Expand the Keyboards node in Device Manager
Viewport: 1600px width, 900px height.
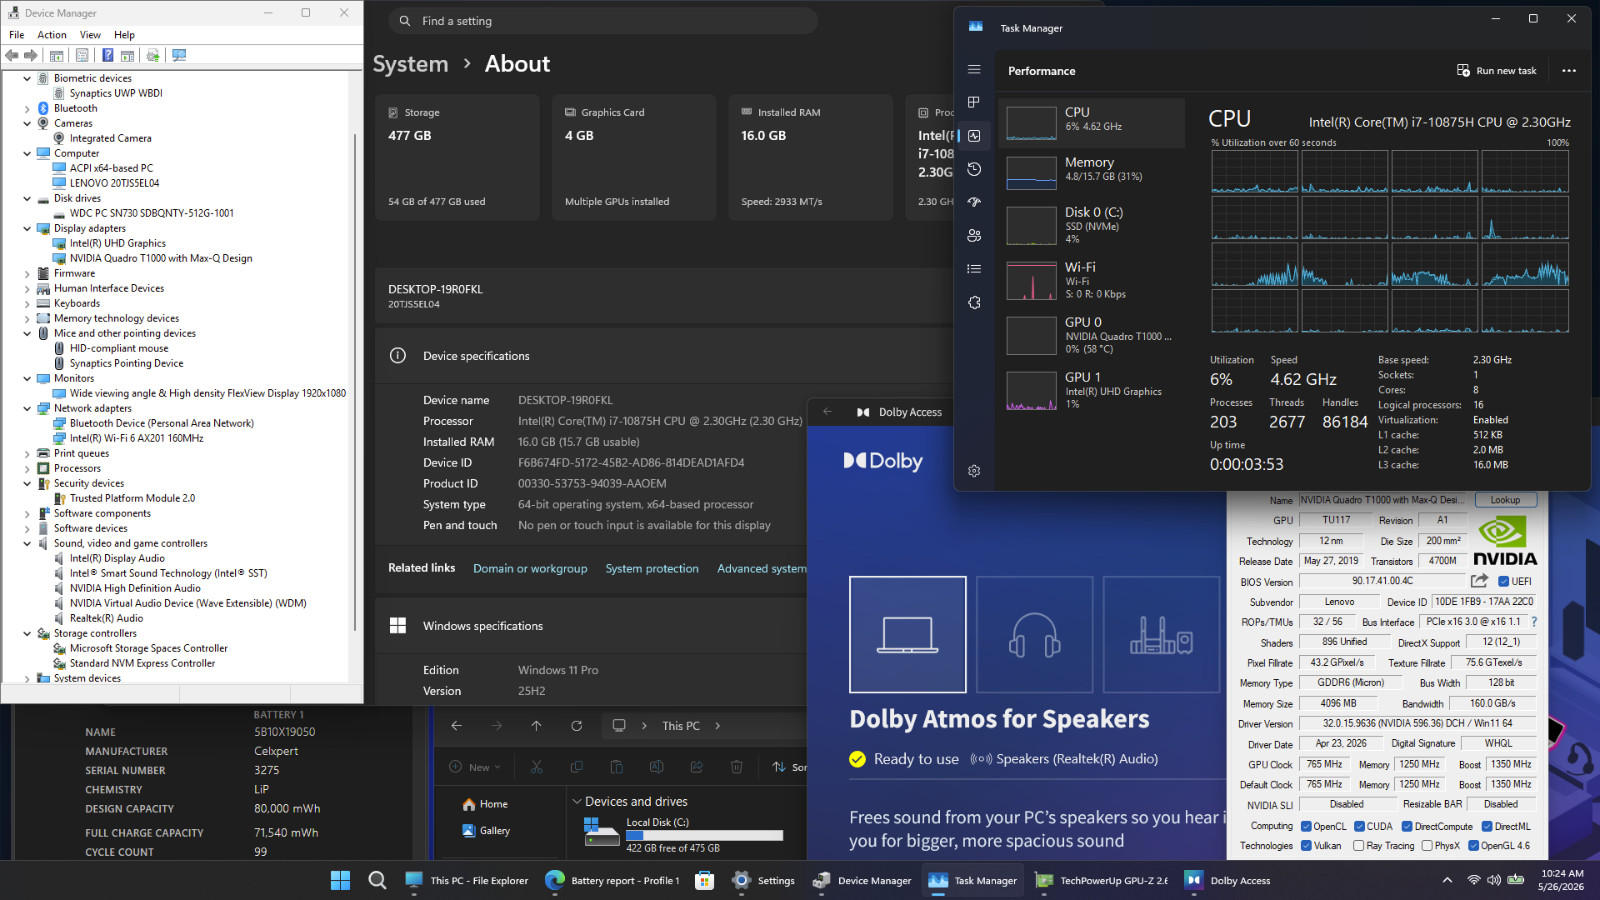point(27,303)
